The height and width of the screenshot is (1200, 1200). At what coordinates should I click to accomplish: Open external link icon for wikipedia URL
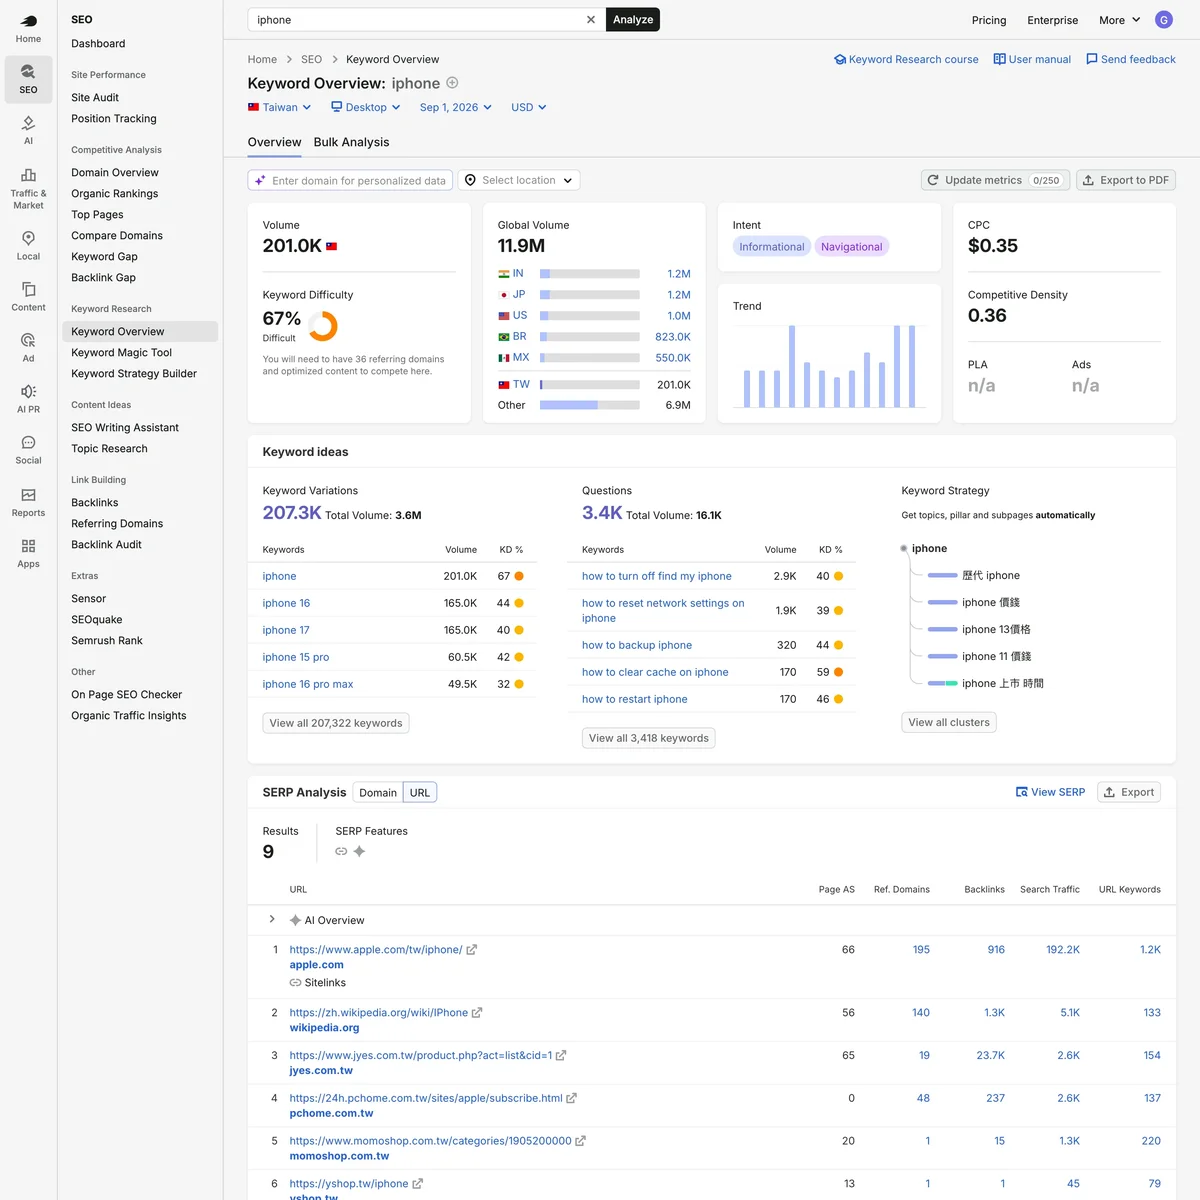pyautogui.click(x=477, y=1013)
